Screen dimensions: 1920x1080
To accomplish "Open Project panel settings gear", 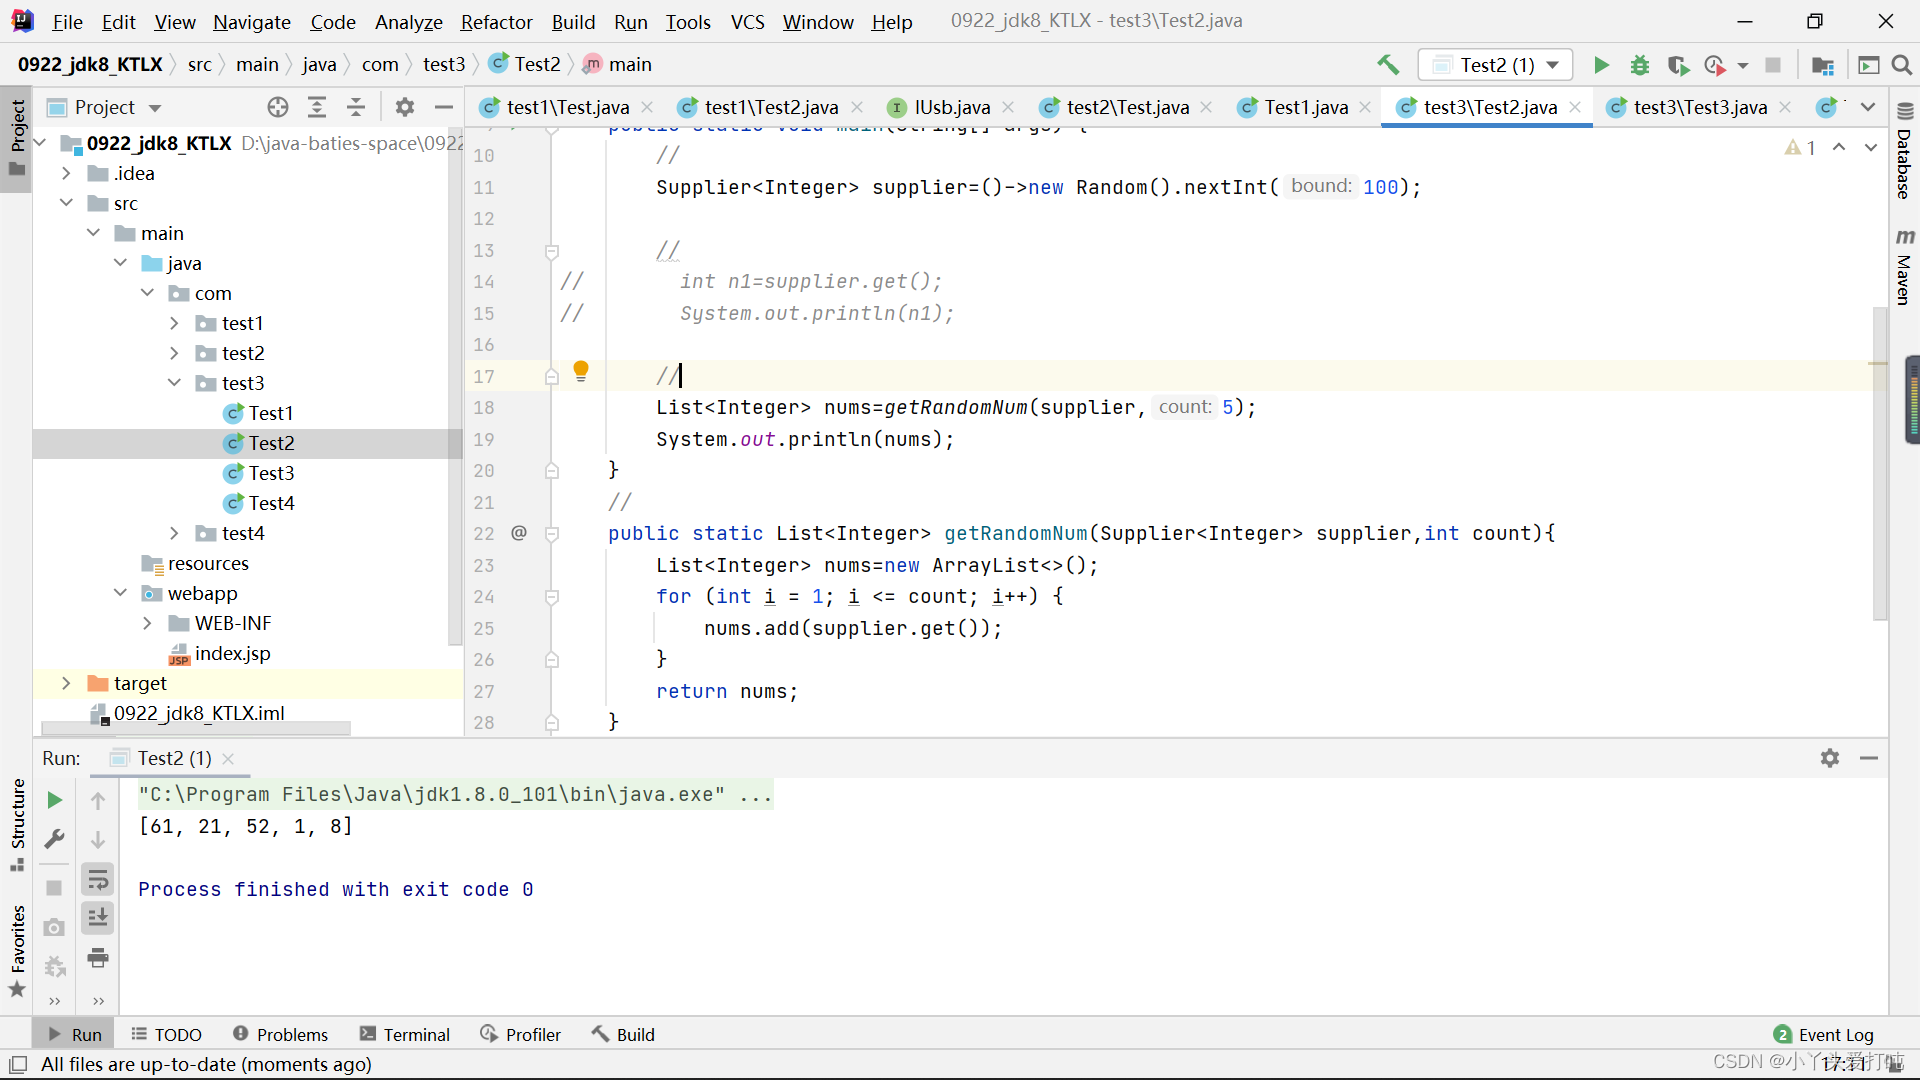I will click(x=405, y=107).
